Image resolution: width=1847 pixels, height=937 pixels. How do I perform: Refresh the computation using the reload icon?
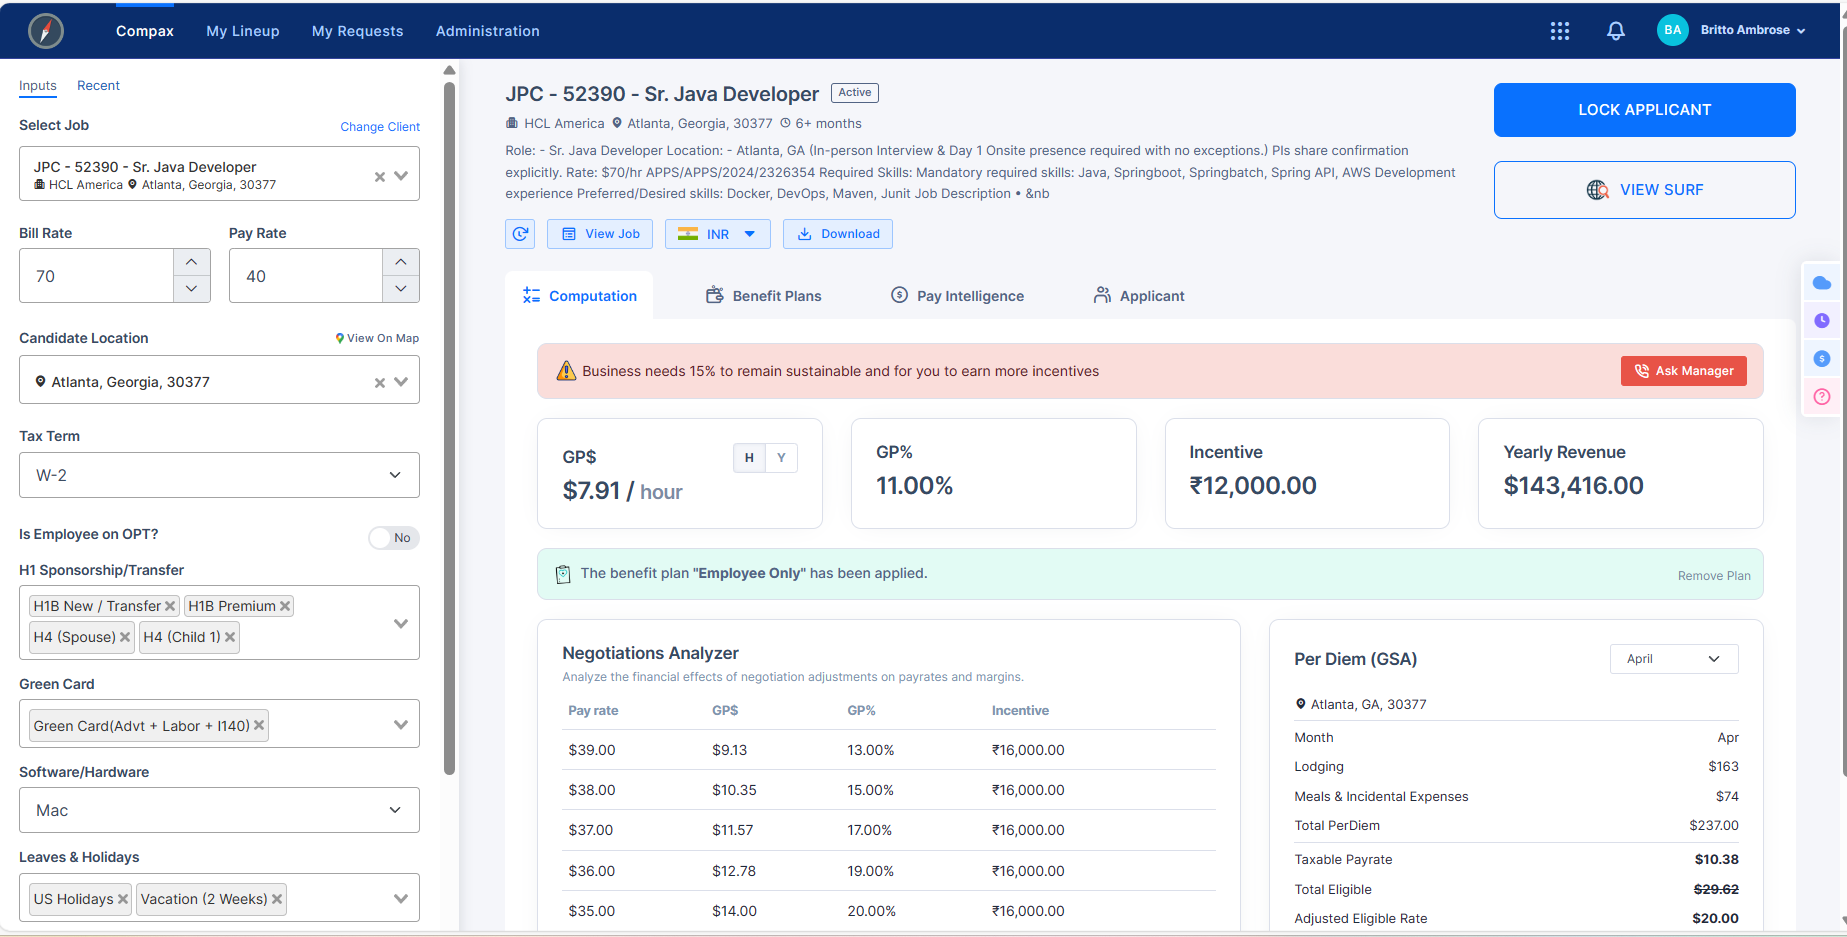click(x=520, y=233)
